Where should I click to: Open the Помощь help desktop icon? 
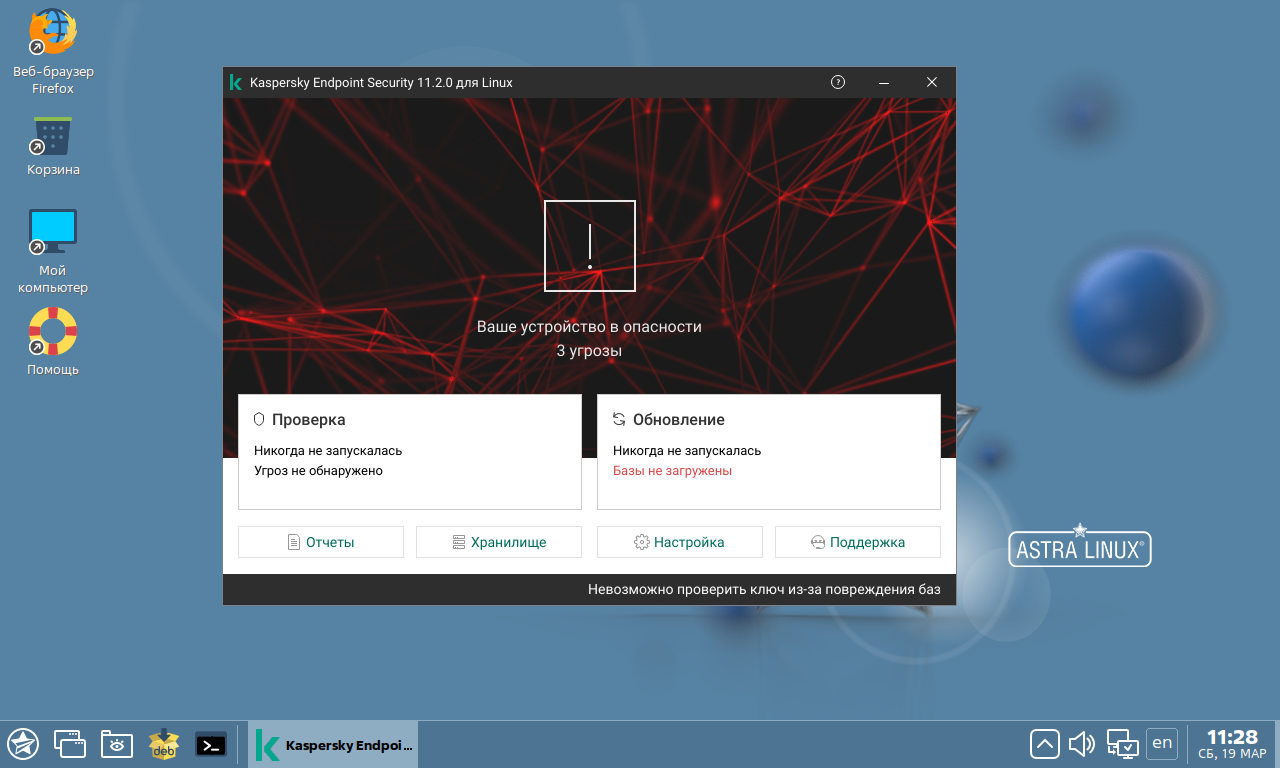tap(53, 342)
